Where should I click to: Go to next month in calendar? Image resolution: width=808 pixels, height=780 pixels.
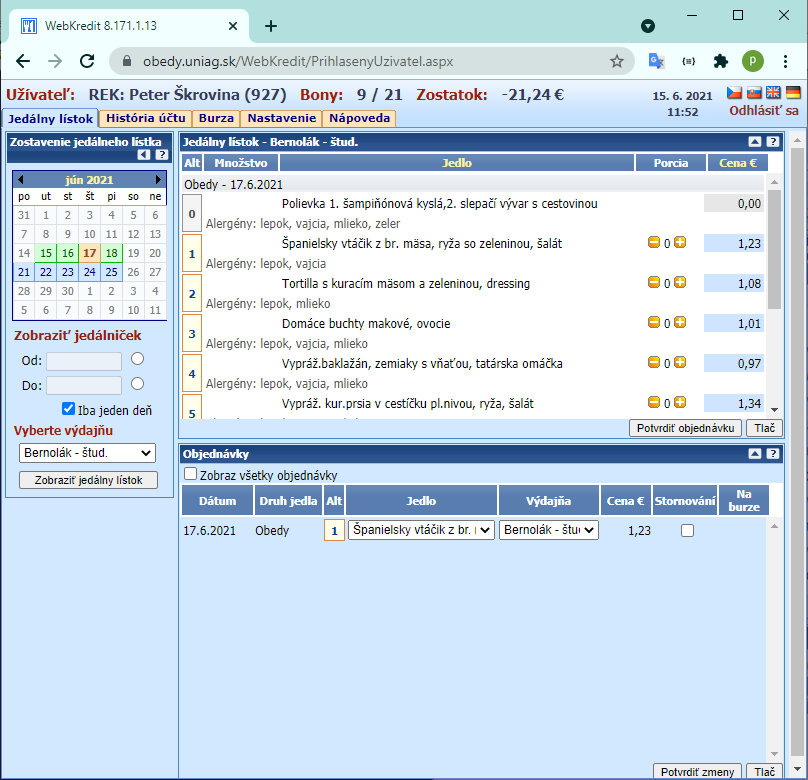click(x=158, y=179)
